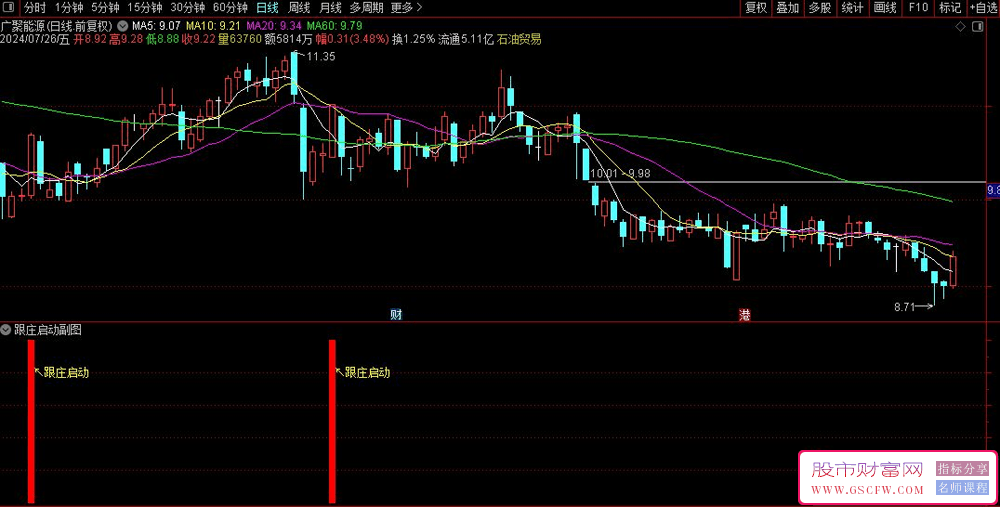Open the dropdown beside 跟庄启动副图
This screenshot has height=507, width=1000.
pos(6,330)
